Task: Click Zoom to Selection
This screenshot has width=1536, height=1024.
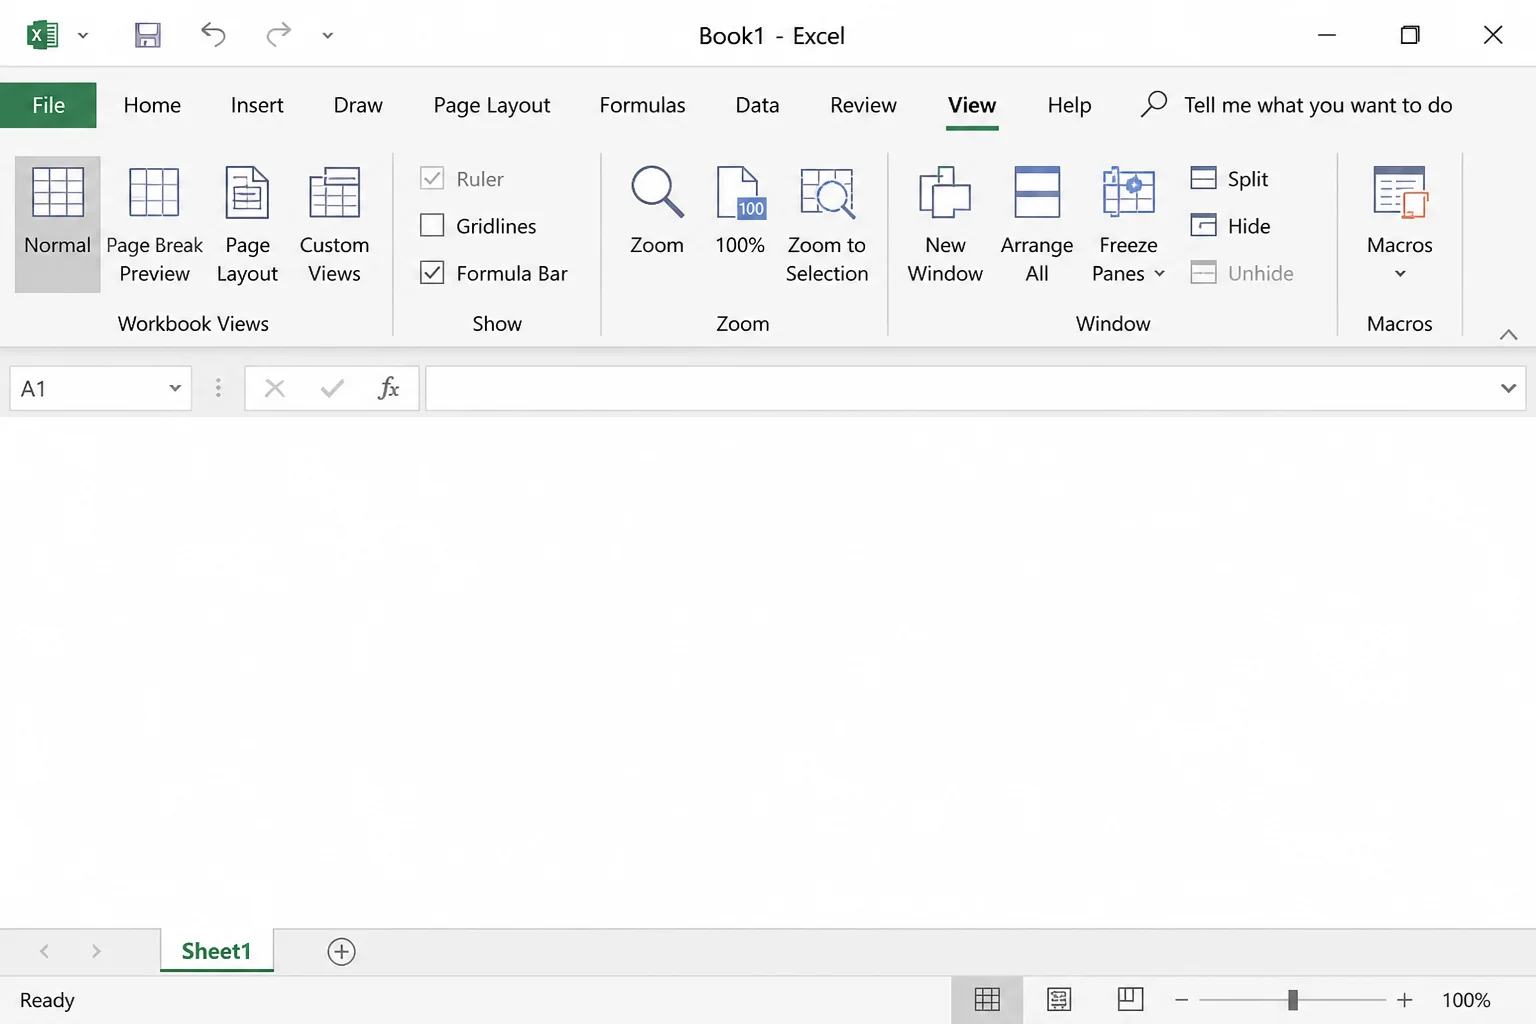Action: (x=827, y=224)
